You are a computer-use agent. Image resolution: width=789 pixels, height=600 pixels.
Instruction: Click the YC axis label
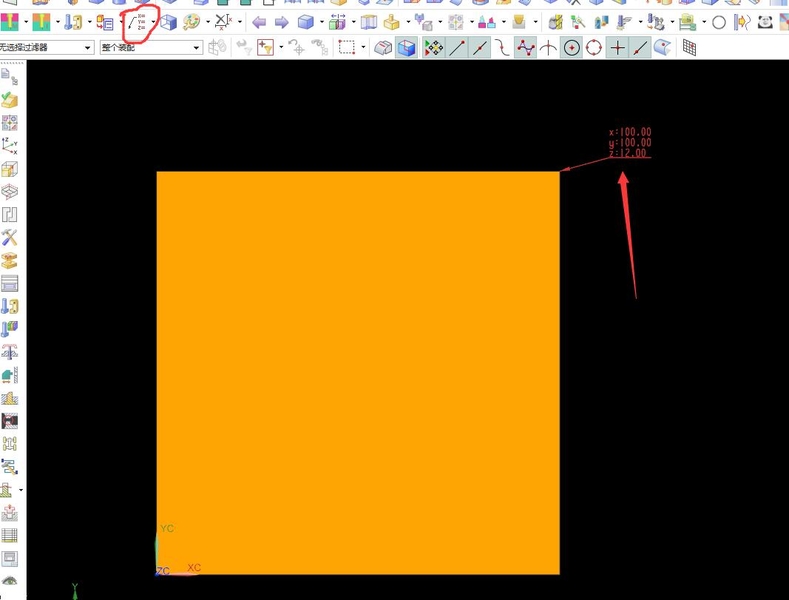[x=167, y=529]
